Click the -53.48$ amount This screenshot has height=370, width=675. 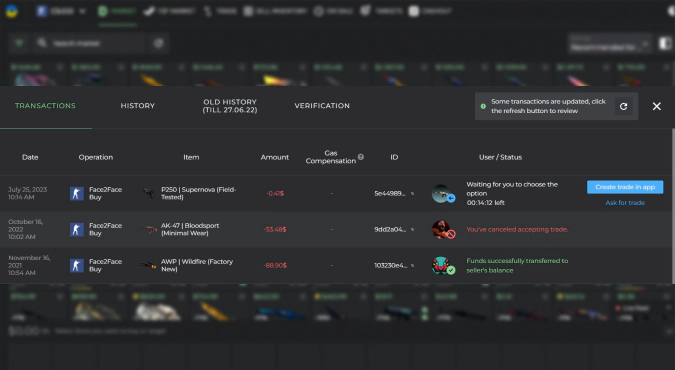click(x=275, y=229)
